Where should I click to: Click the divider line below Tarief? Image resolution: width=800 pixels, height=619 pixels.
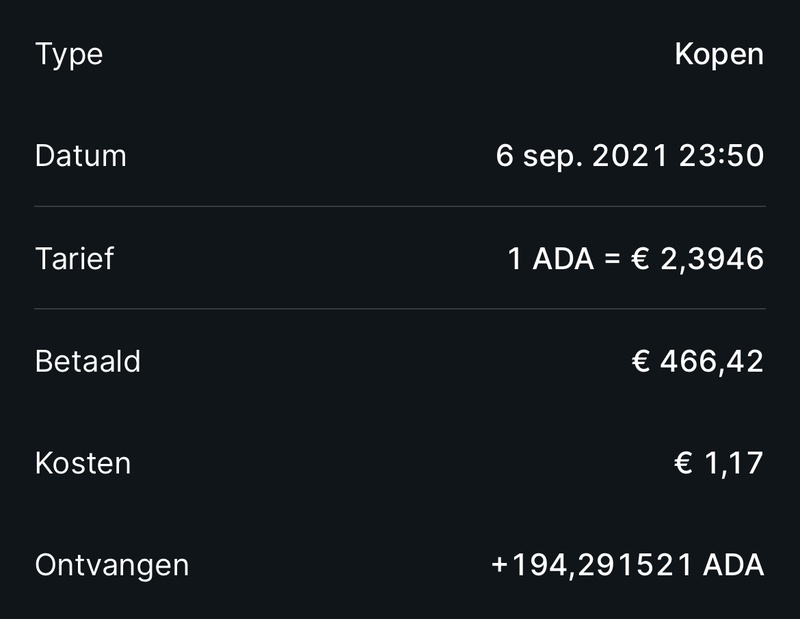(400, 308)
